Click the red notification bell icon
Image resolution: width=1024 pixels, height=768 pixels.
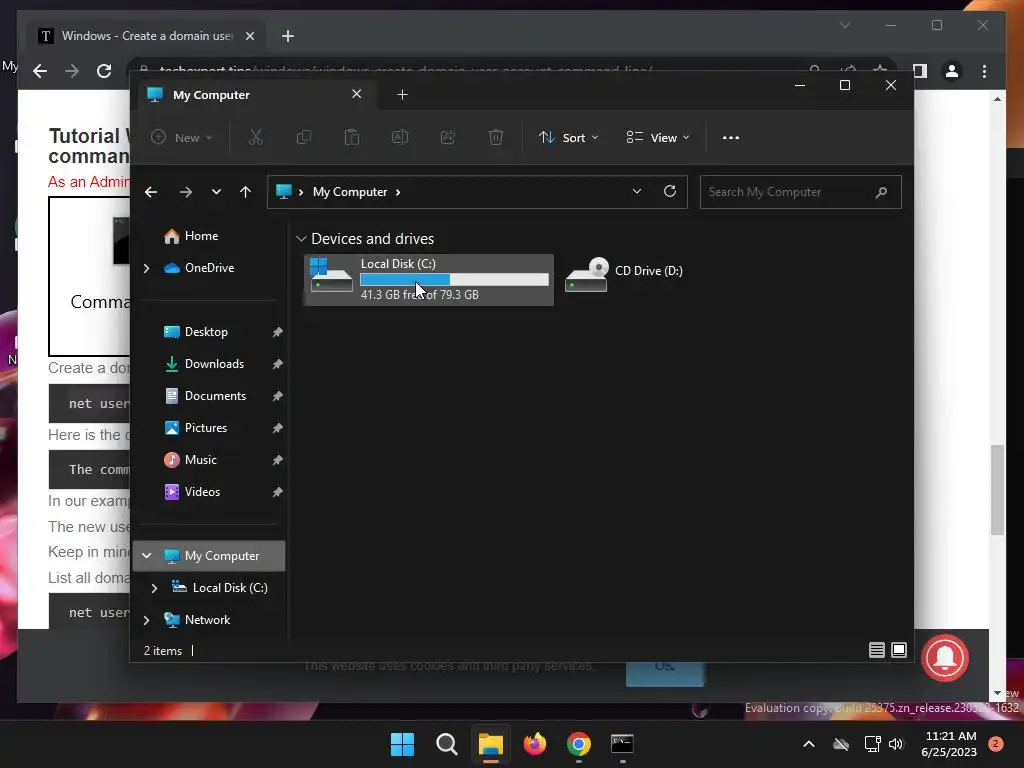[x=945, y=658]
